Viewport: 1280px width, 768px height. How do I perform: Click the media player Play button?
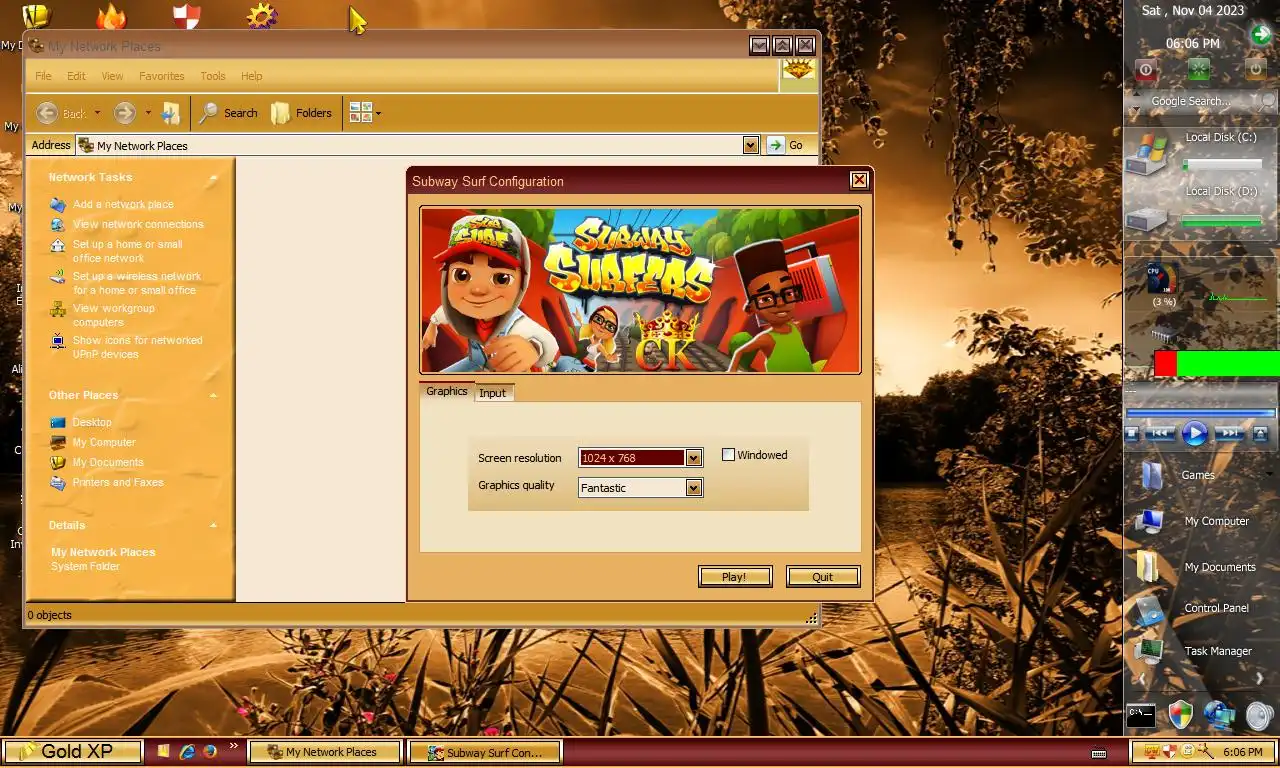tap(1195, 434)
